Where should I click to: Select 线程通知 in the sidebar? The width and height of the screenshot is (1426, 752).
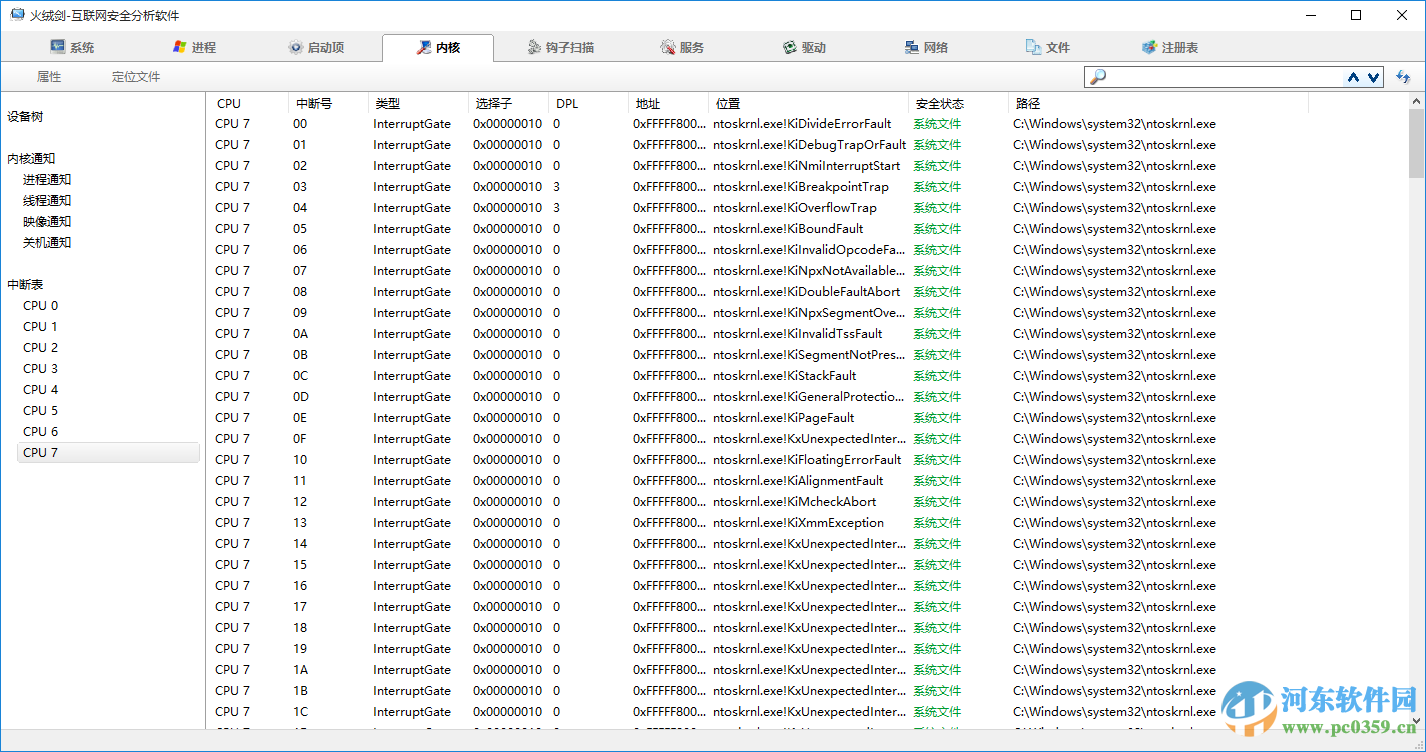click(x=47, y=200)
